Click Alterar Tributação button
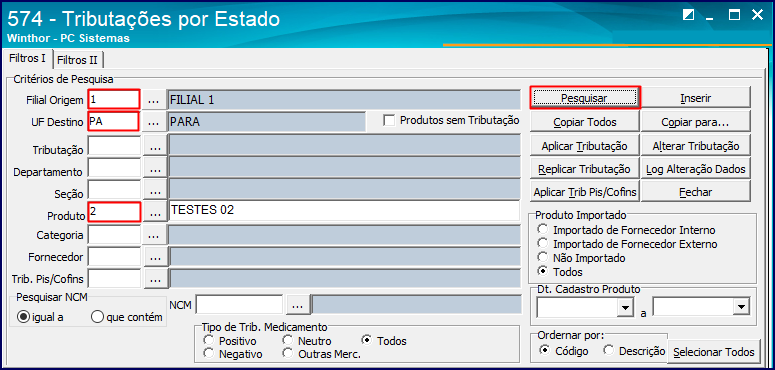Viewport: 775px width, 370px height. tap(695, 146)
